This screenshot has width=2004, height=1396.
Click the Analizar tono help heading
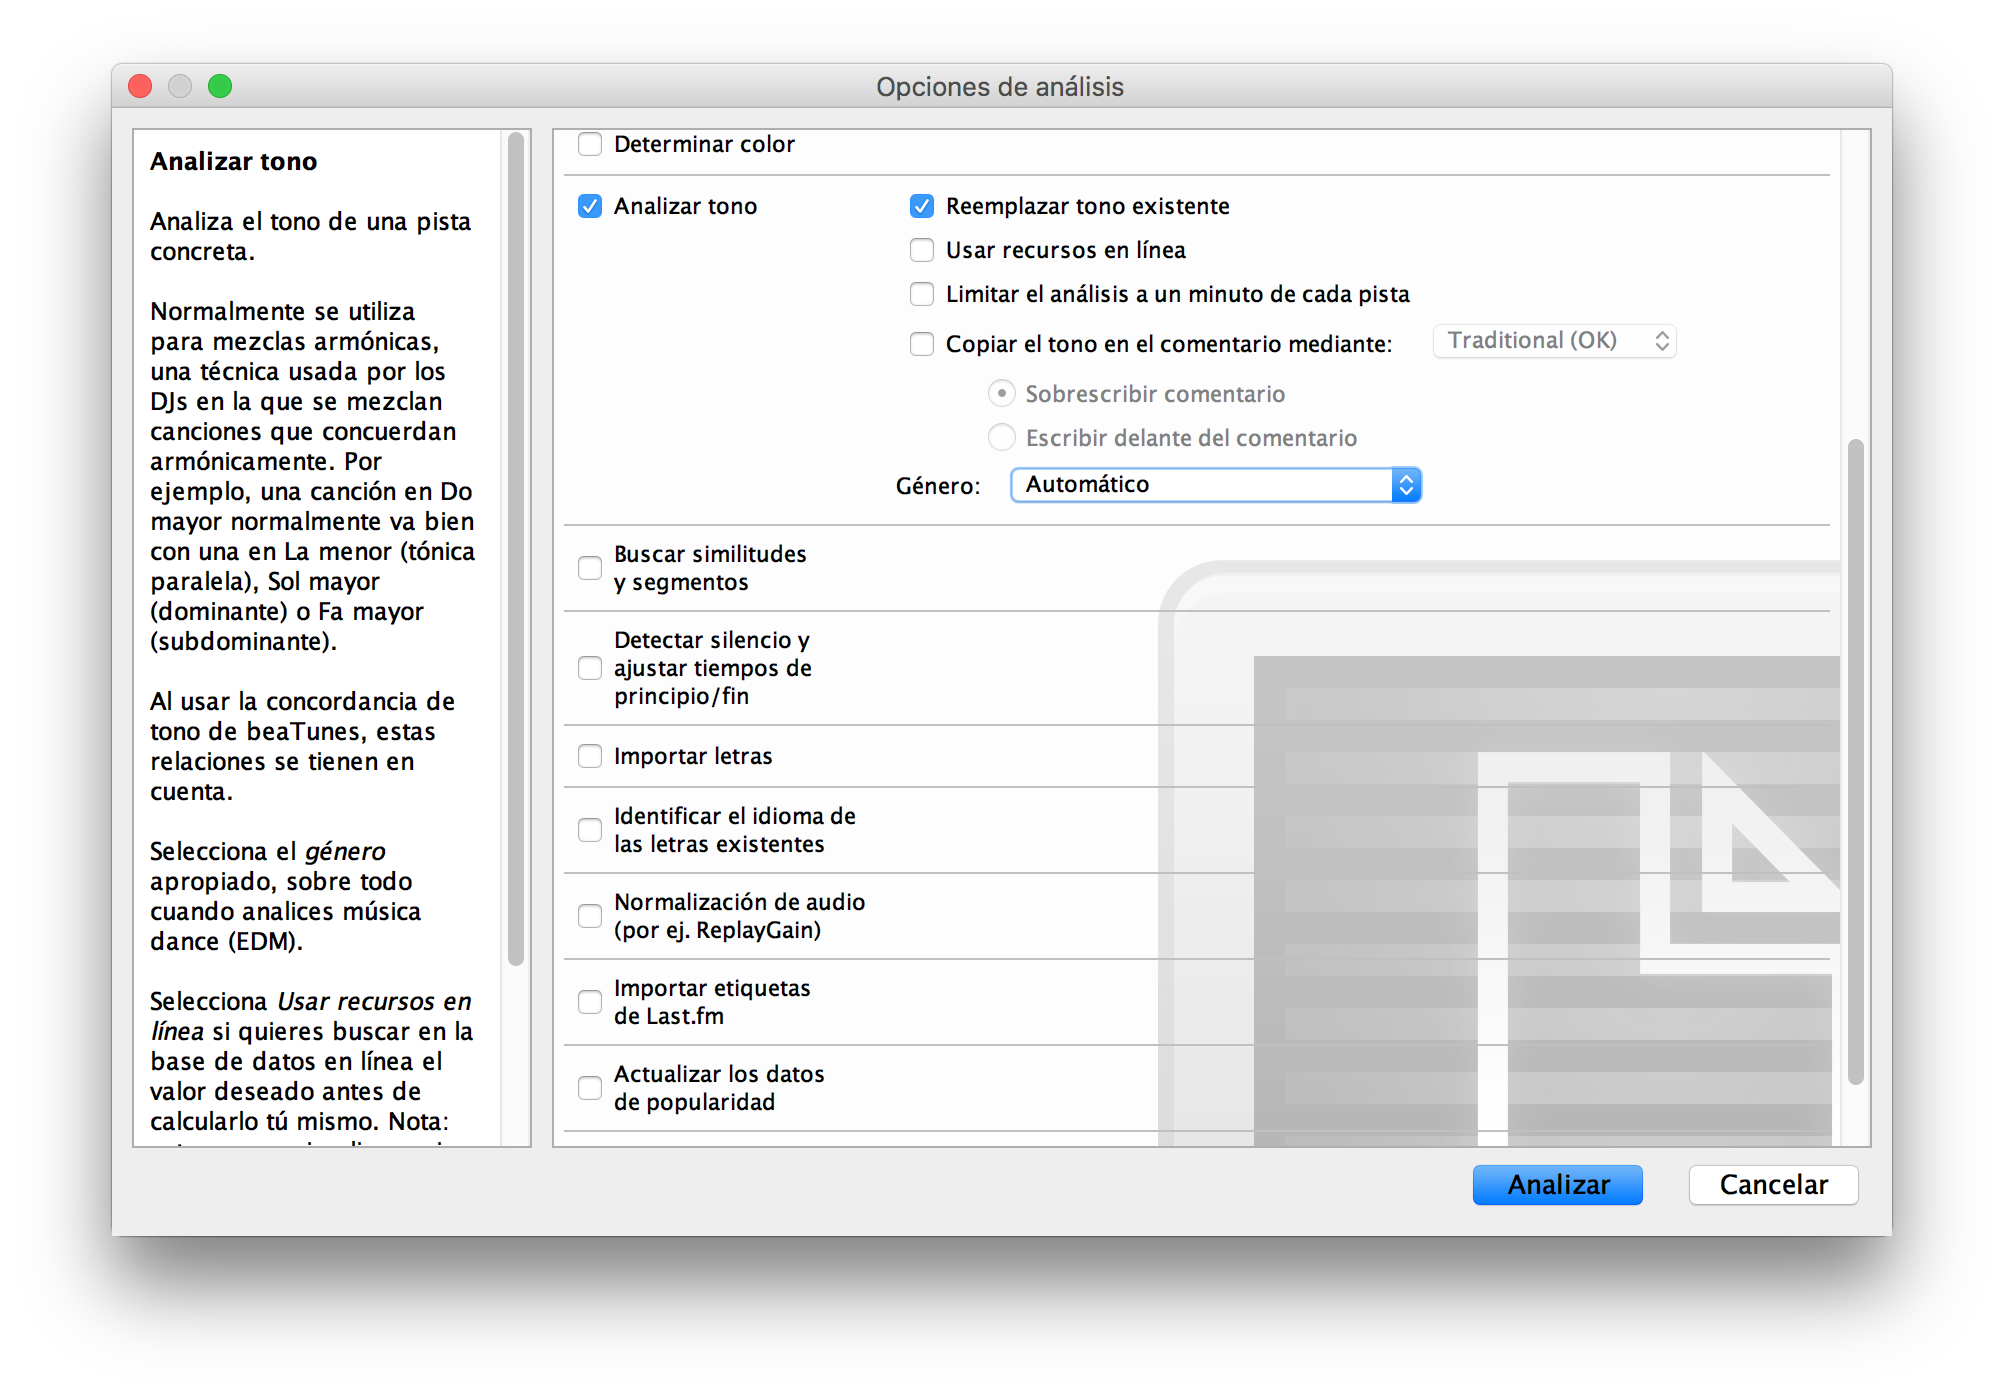coord(234,161)
